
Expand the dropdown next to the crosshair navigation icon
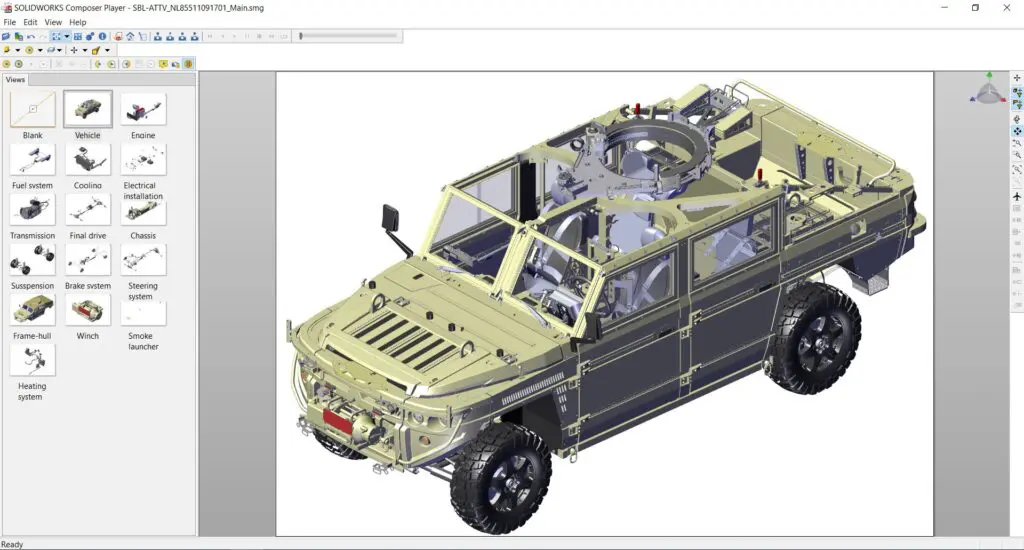point(85,50)
